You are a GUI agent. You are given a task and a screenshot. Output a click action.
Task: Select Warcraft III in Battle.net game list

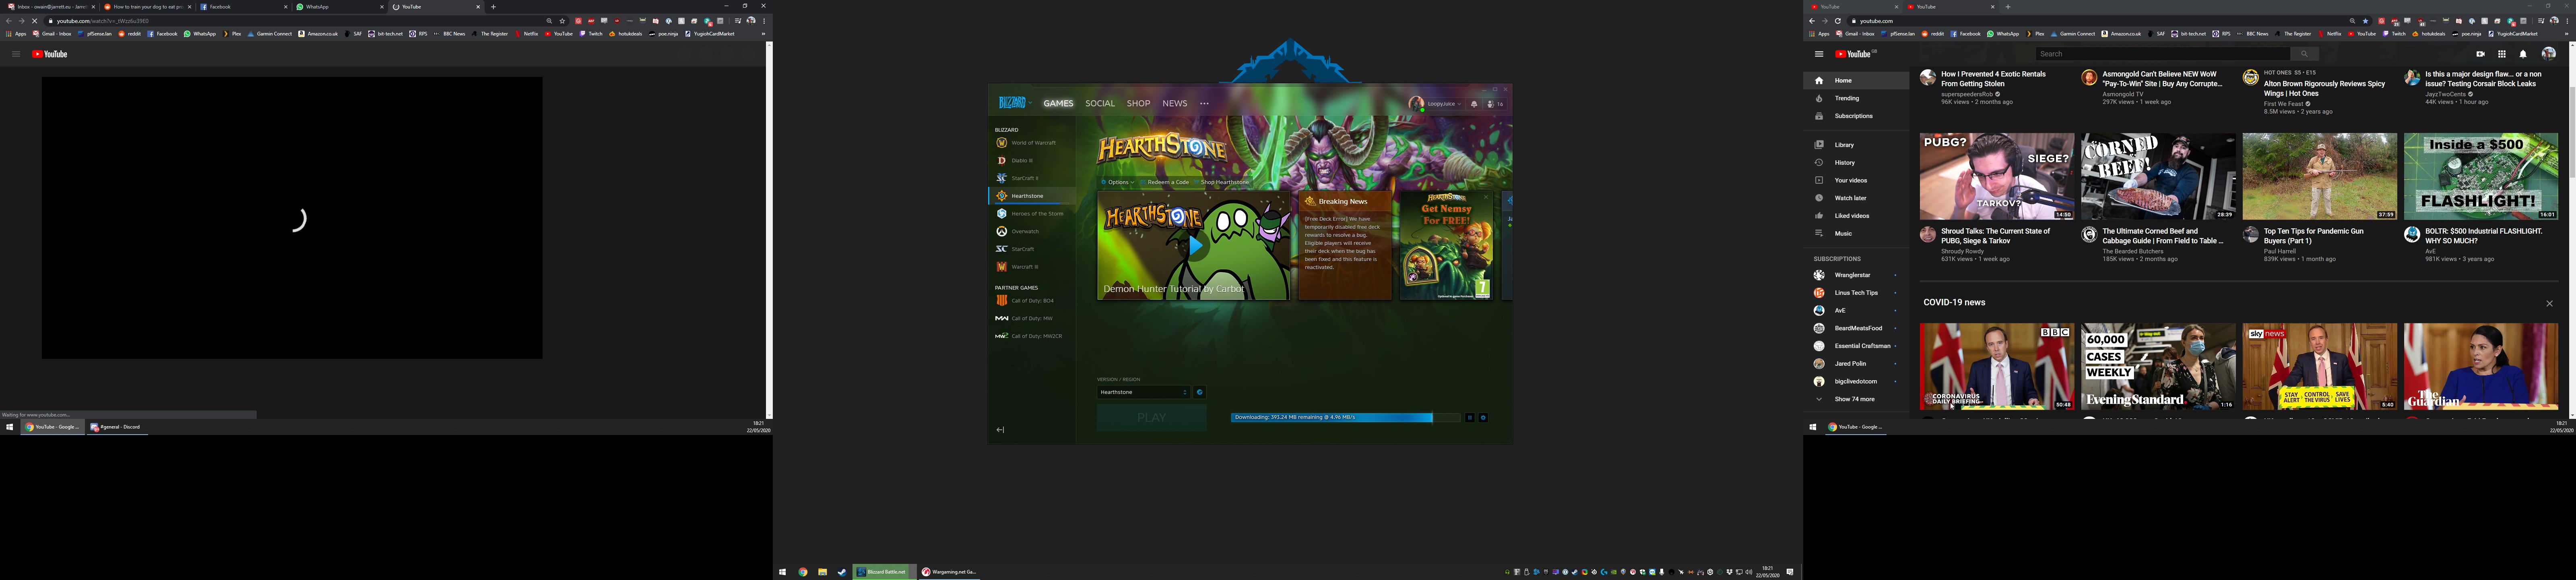click(x=1032, y=267)
